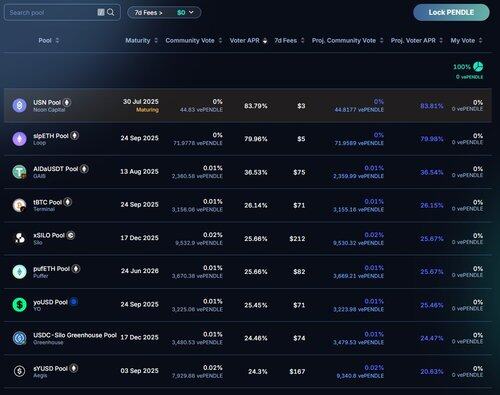Viewport: 500px width, 395px height.
Task: Sort by Voter APR column arrow
Action: pyautogui.click(x=265, y=41)
